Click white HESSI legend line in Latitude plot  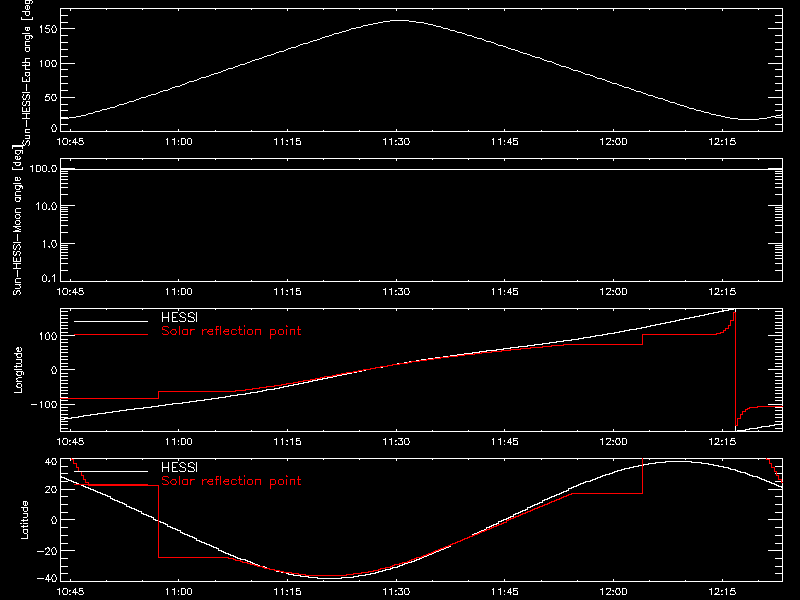coord(111,471)
